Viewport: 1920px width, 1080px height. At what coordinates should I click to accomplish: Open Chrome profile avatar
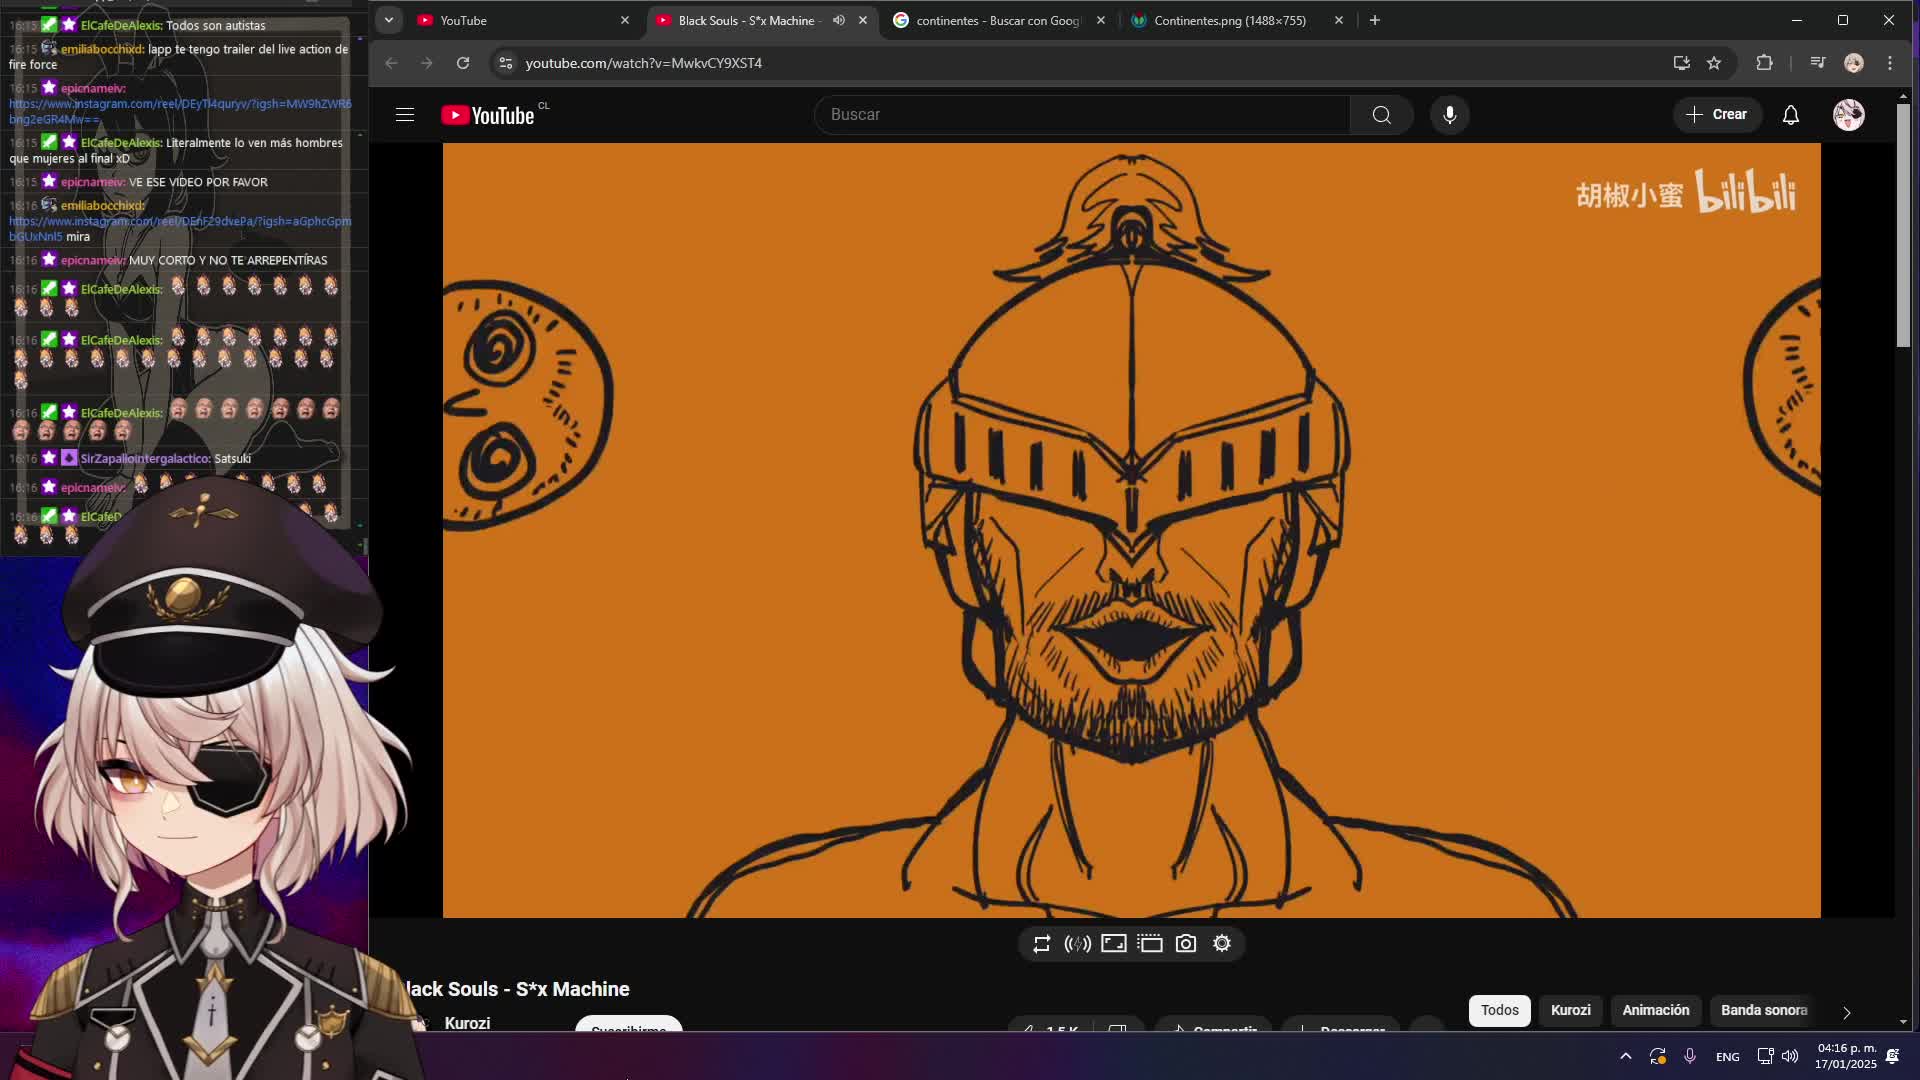[1854, 63]
